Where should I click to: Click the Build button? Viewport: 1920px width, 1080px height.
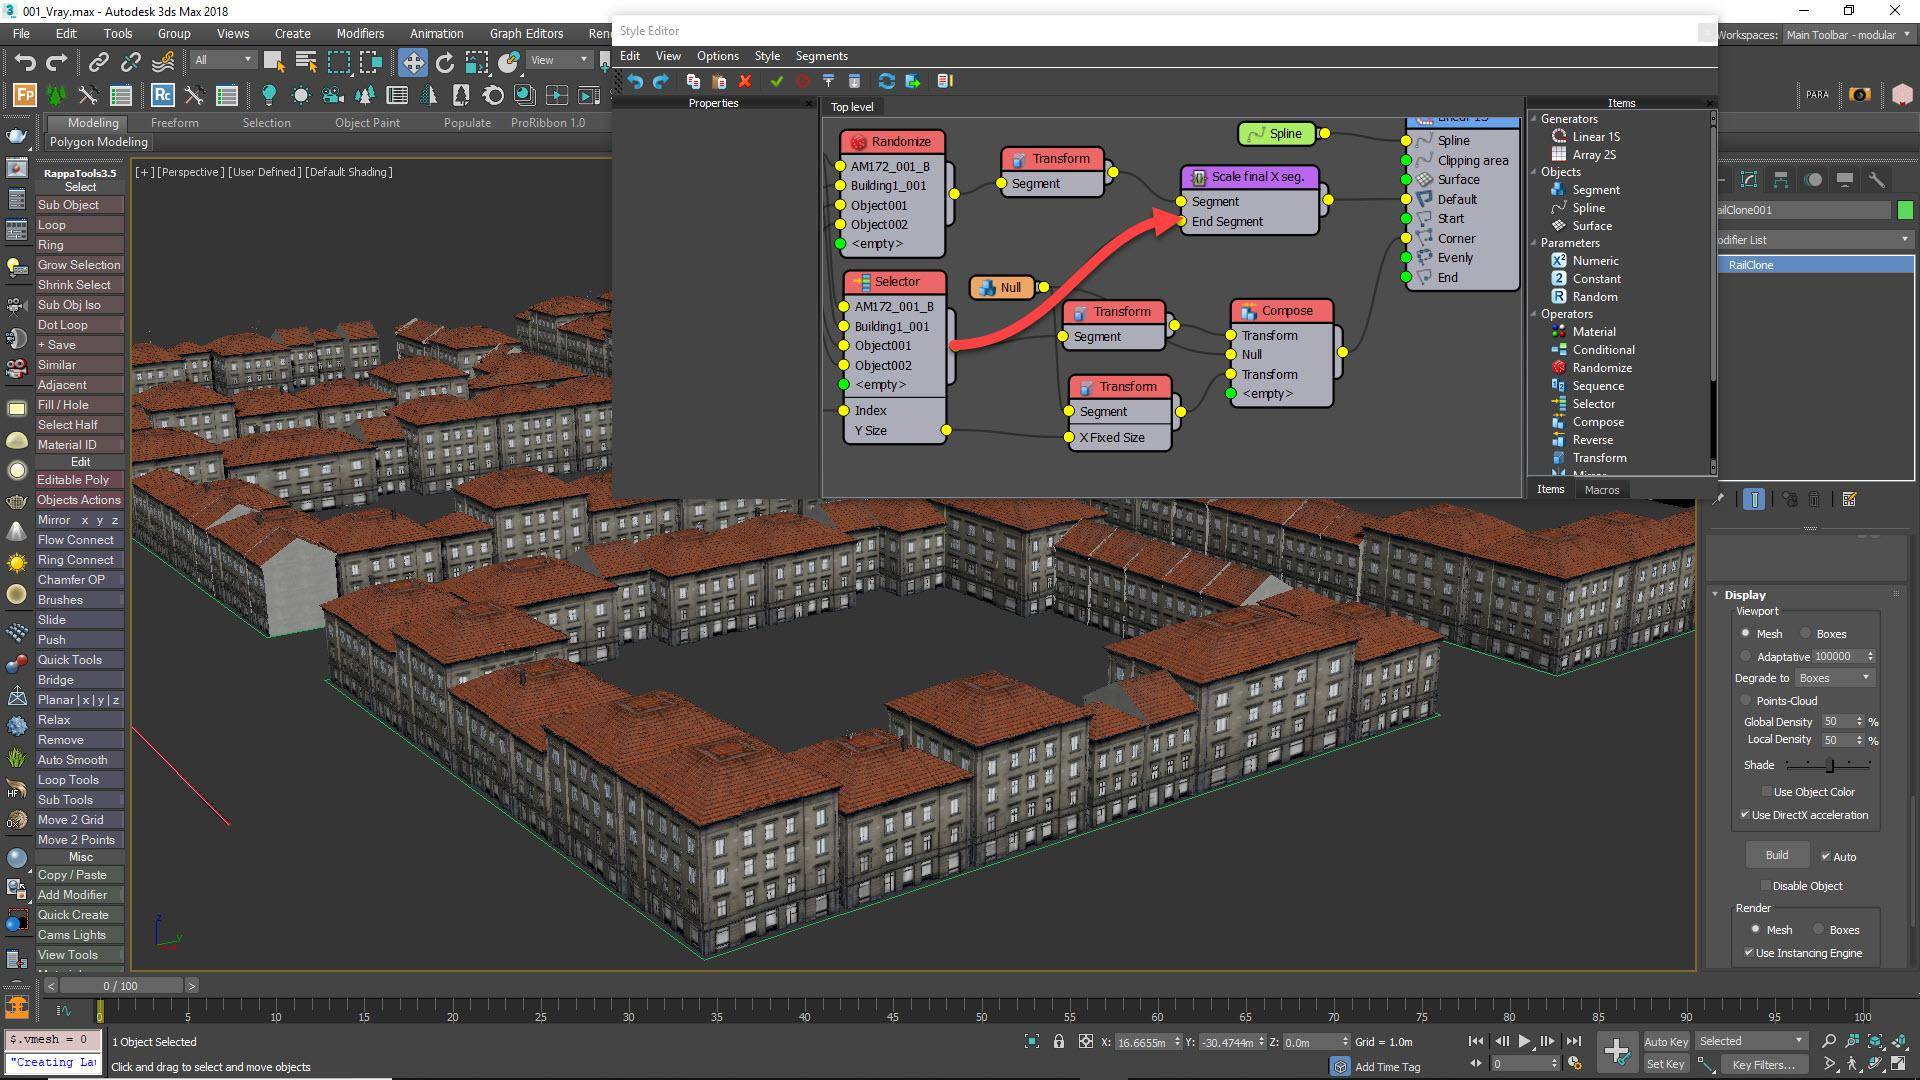click(x=1776, y=855)
